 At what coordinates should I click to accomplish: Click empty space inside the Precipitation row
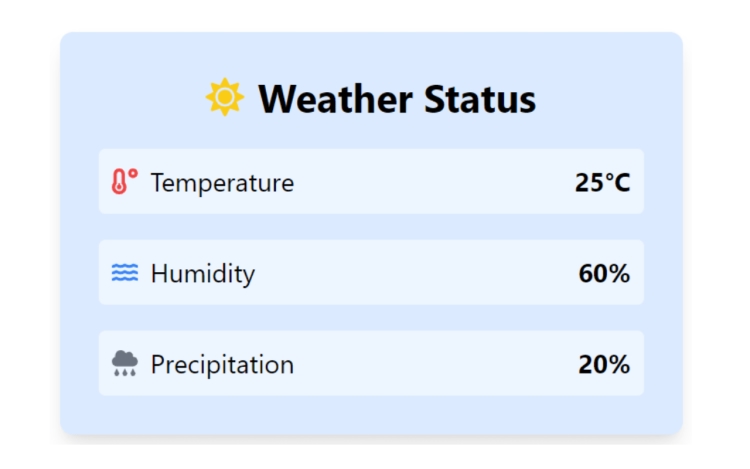430,363
